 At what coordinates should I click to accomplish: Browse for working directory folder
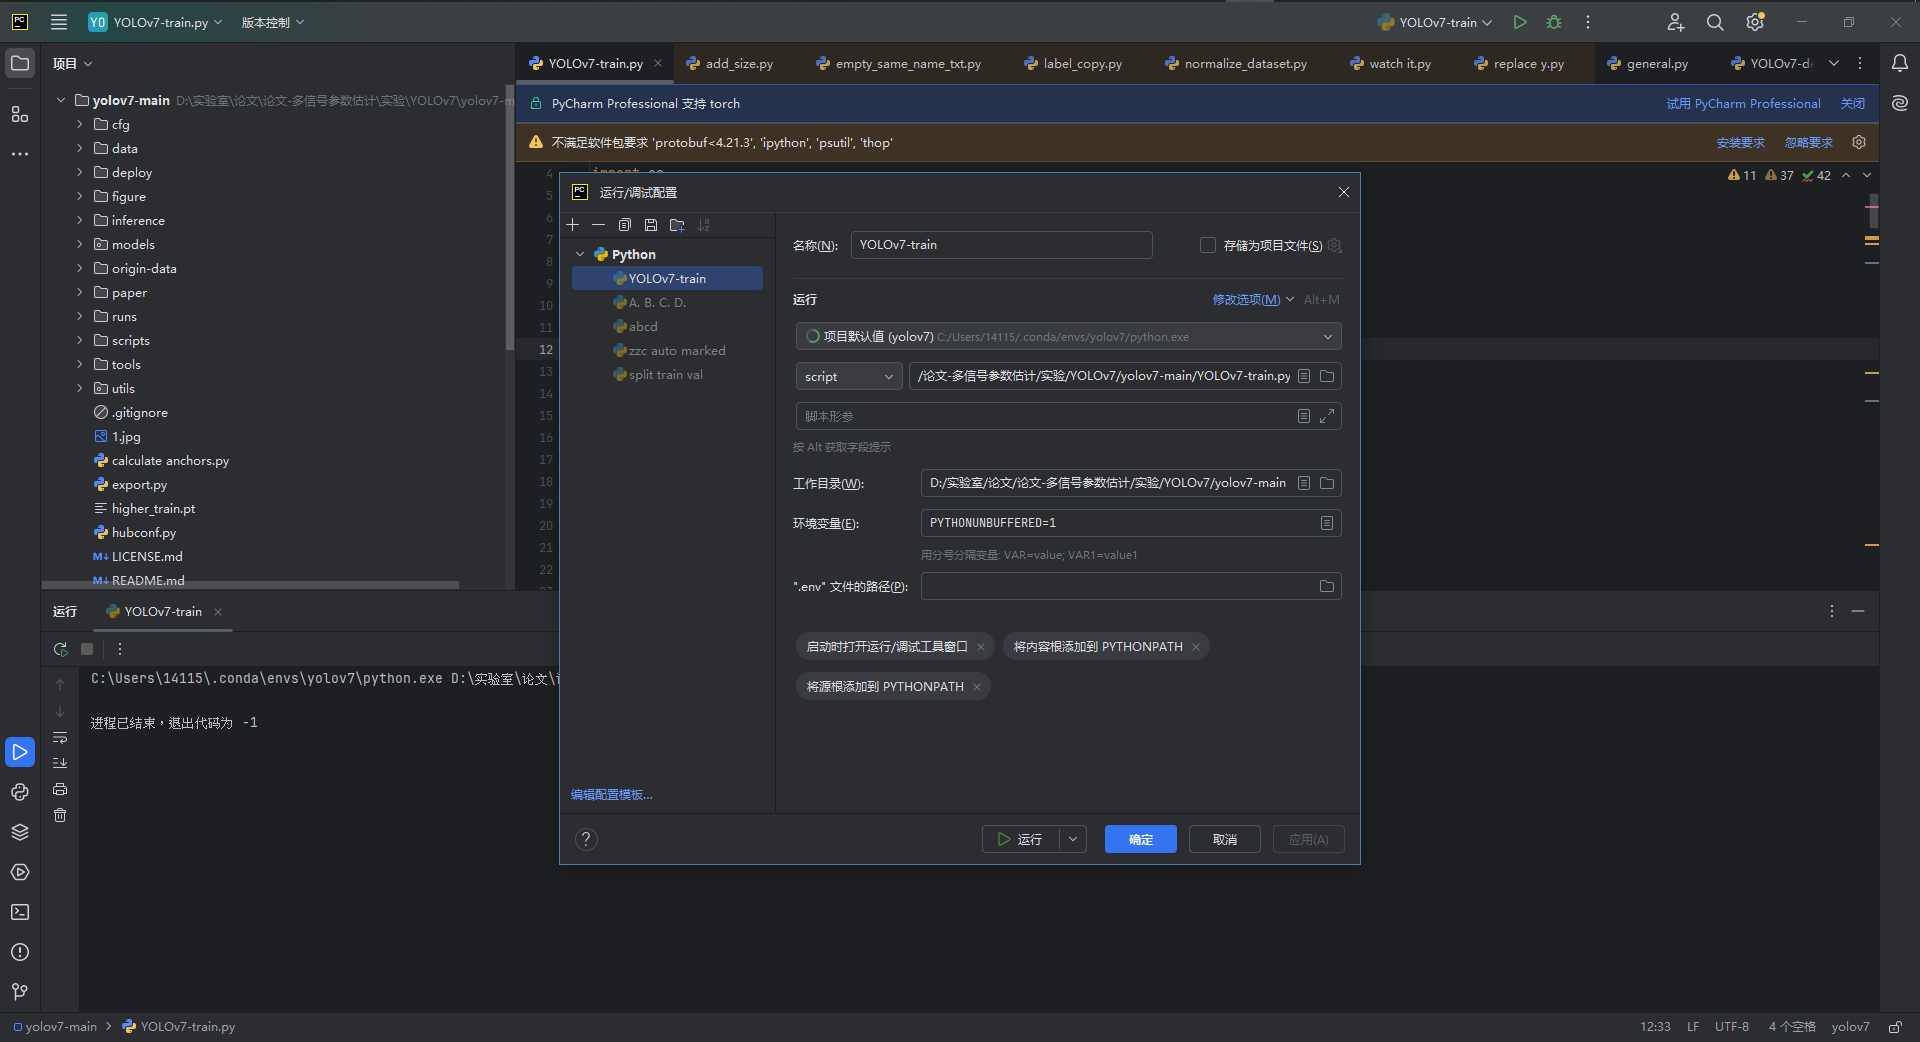[1327, 483]
